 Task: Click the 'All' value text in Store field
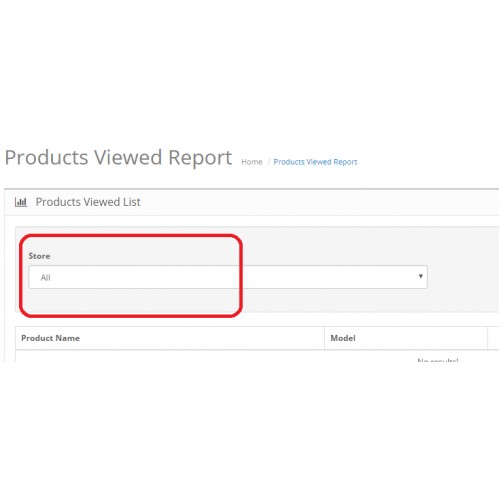click(x=45, y=277)
